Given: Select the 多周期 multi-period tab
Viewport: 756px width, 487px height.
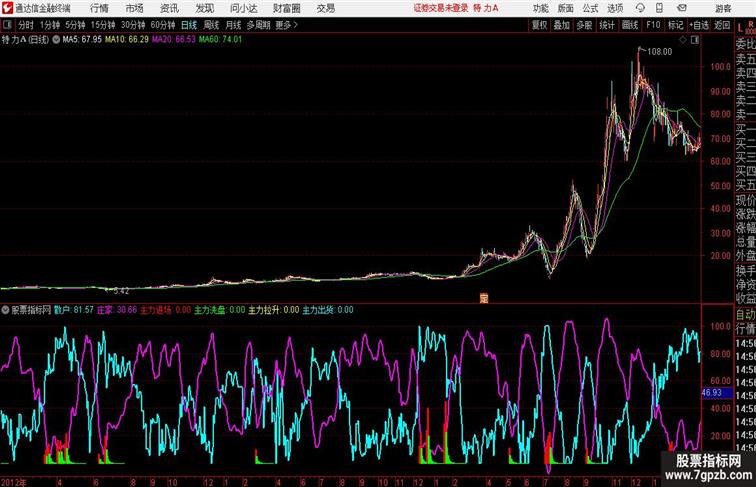Looking at the screenshot, I should point(258,25).
